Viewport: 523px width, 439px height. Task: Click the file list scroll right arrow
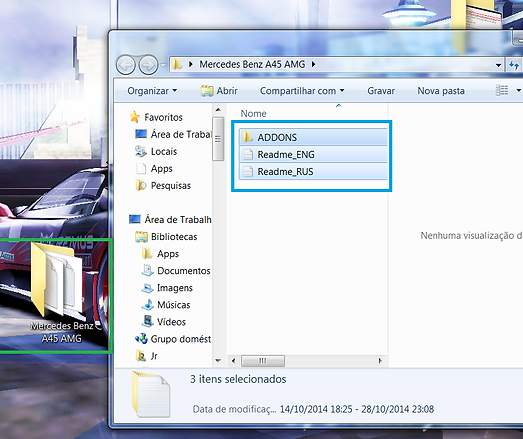coord(380,361)
